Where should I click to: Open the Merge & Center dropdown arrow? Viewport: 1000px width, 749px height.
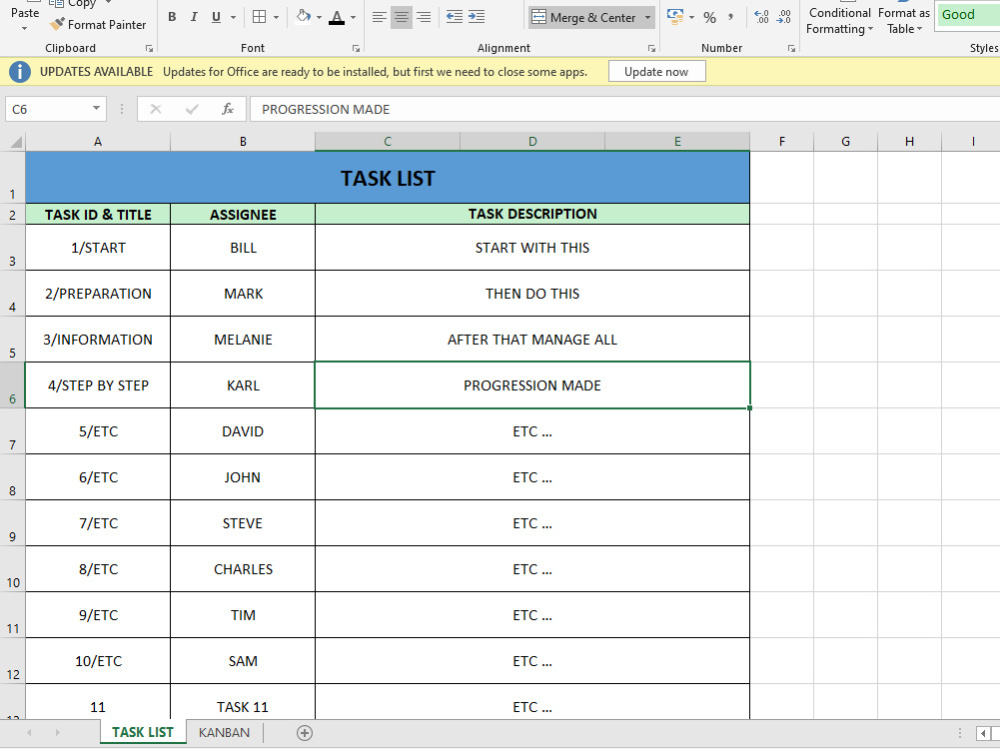point(648,17)
